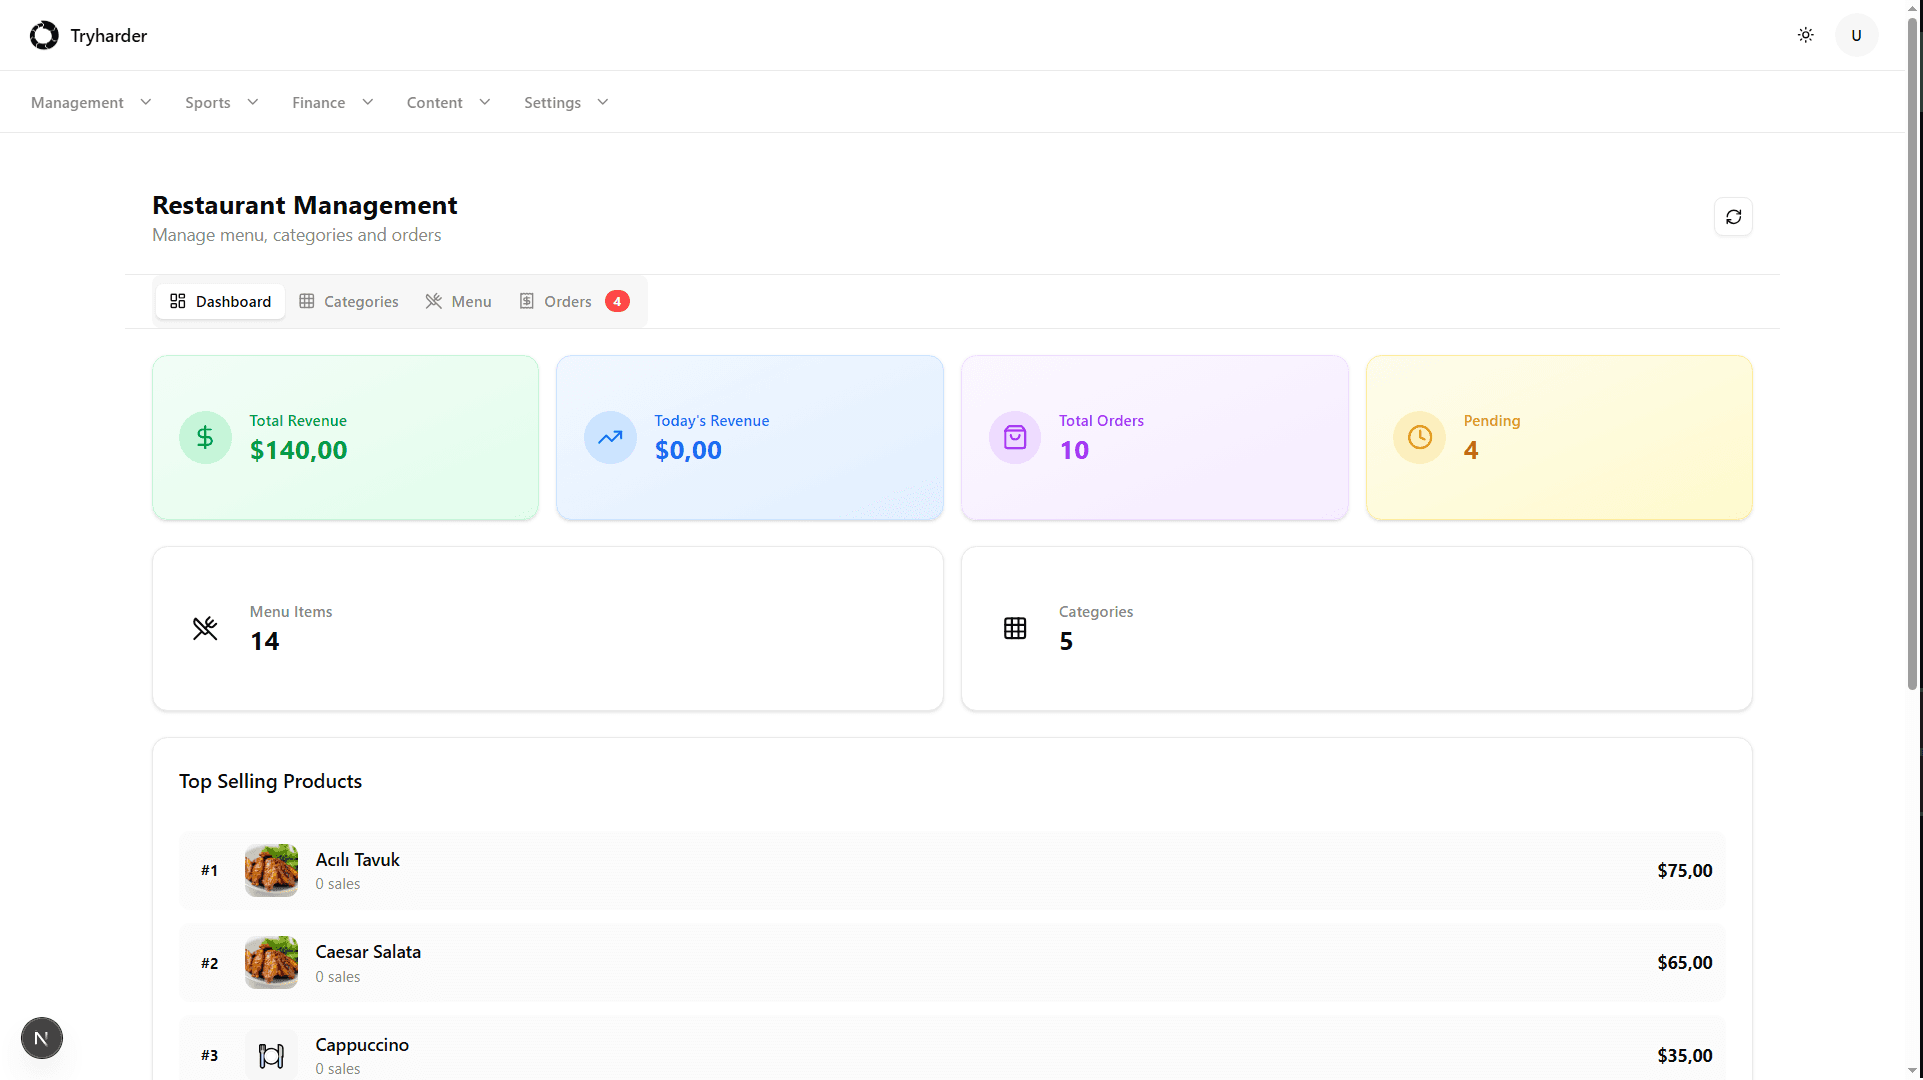1923x1080 pixels.
Task: Click the Pending clock icon
Action: pos(1419,437)
